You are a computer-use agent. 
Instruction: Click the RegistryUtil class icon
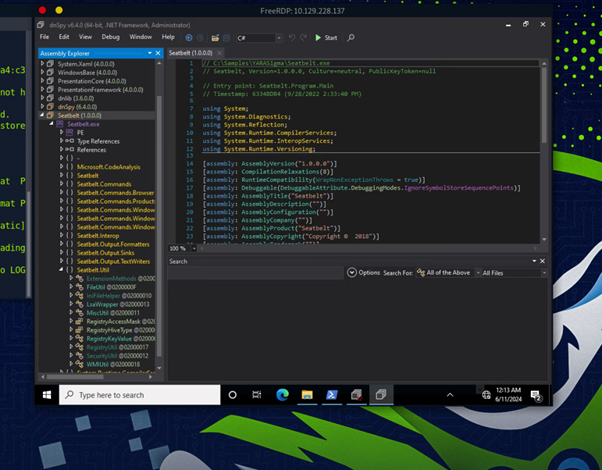coord(79,347)
